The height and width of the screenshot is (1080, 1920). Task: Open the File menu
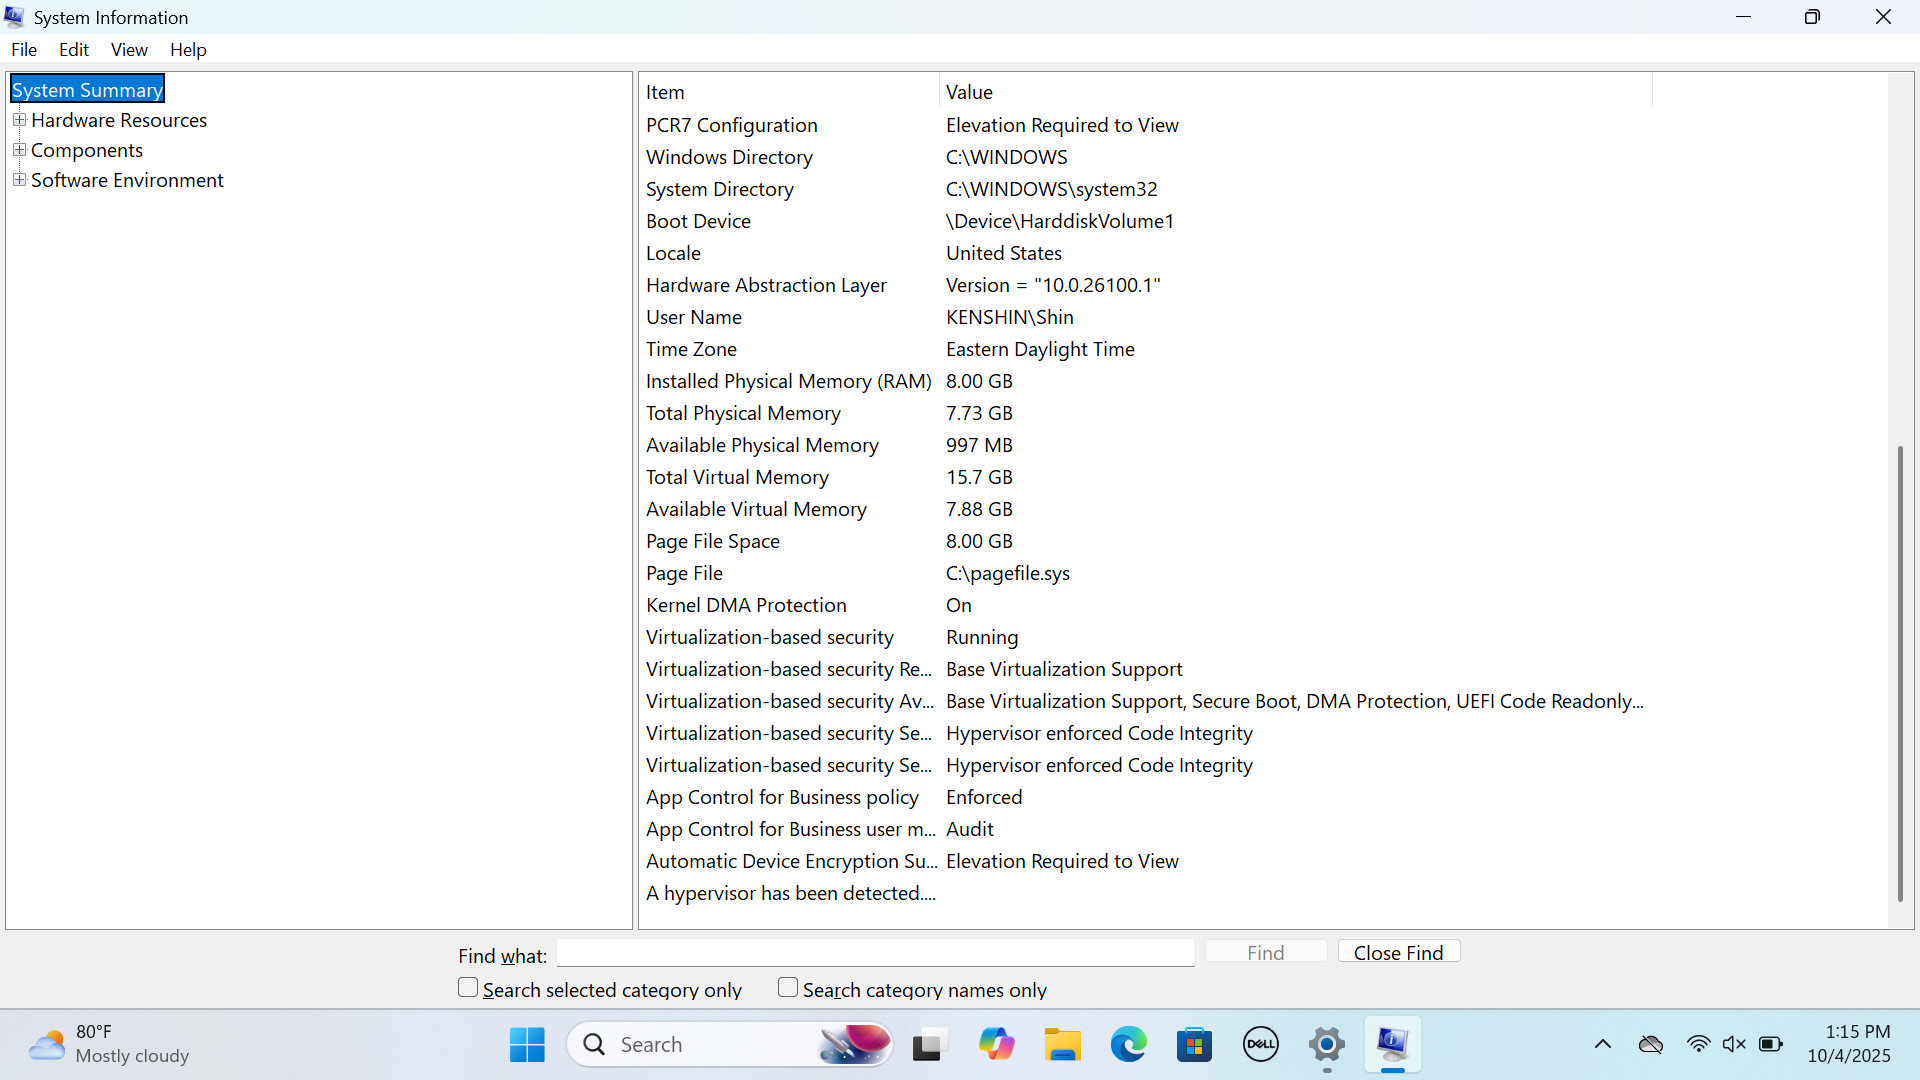coord(23,49)
